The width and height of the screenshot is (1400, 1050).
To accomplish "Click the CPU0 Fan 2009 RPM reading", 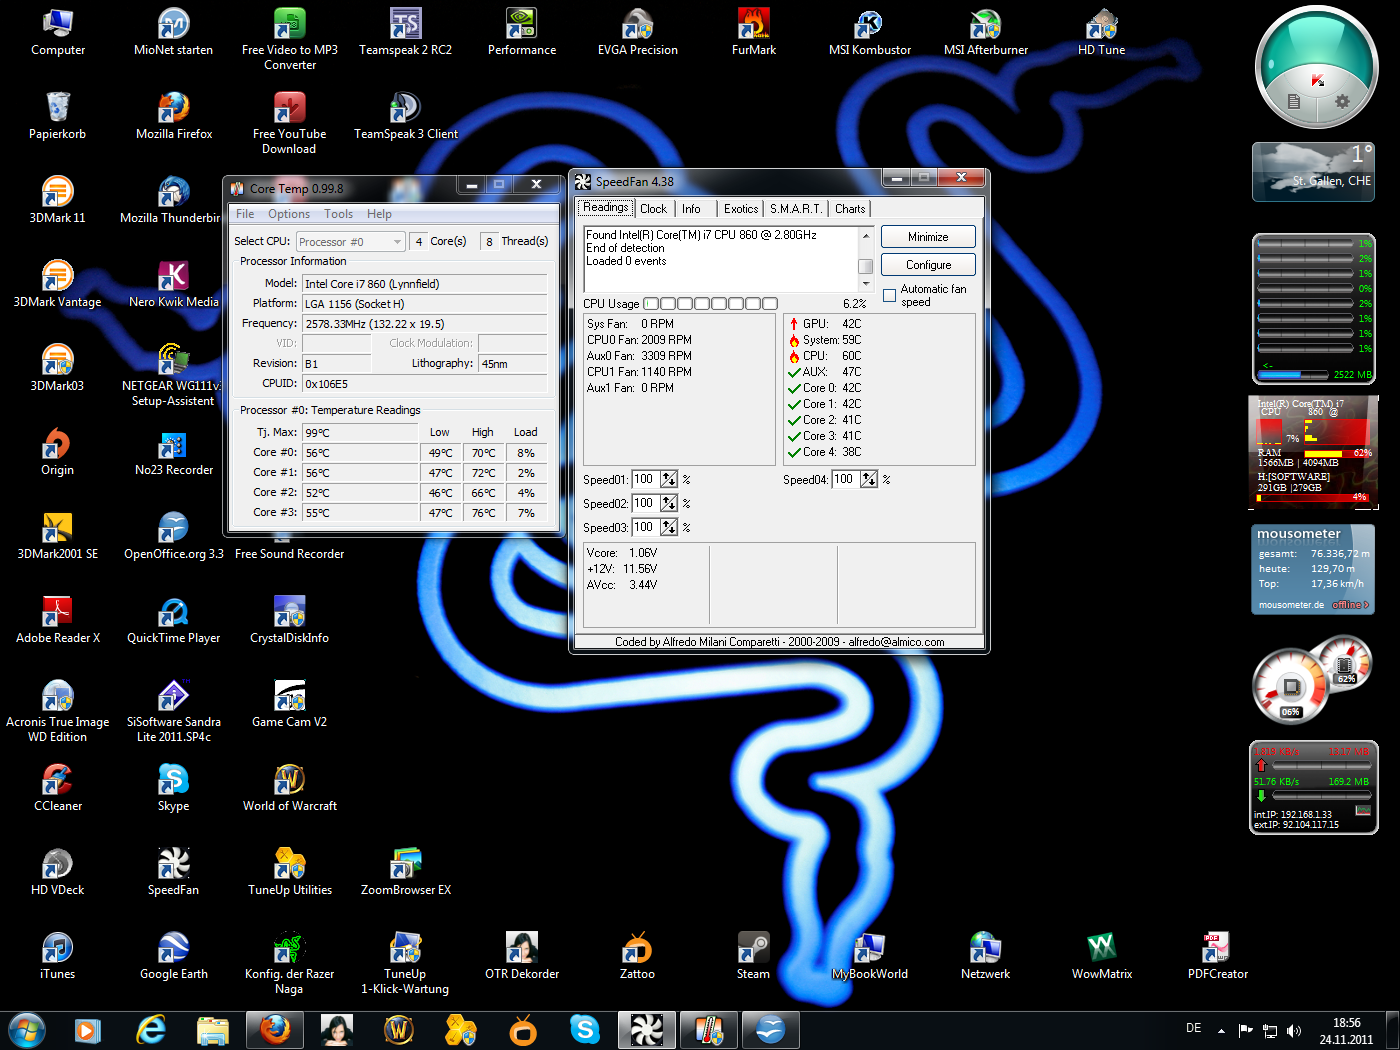I will (639, 340).
